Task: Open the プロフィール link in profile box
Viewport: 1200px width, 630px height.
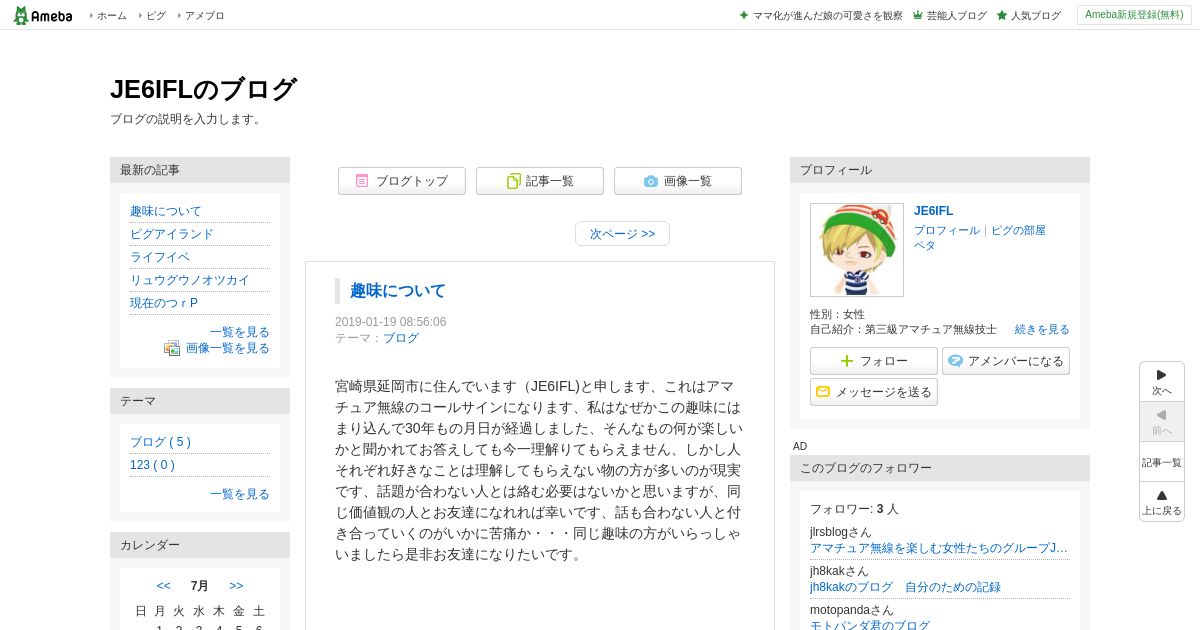Action: (x=946, y=230)
